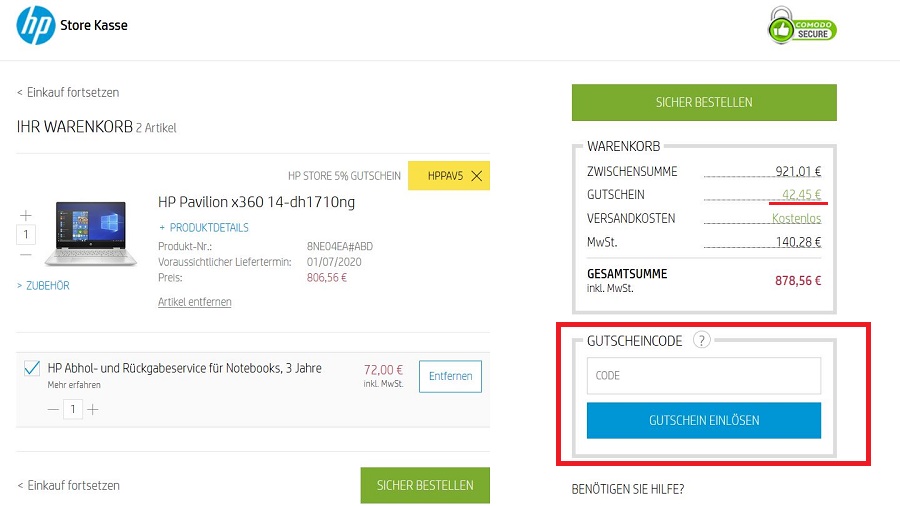900x506 pixels.
Task: Click the 806,56 € laptop price
Action: pos(327,278)
